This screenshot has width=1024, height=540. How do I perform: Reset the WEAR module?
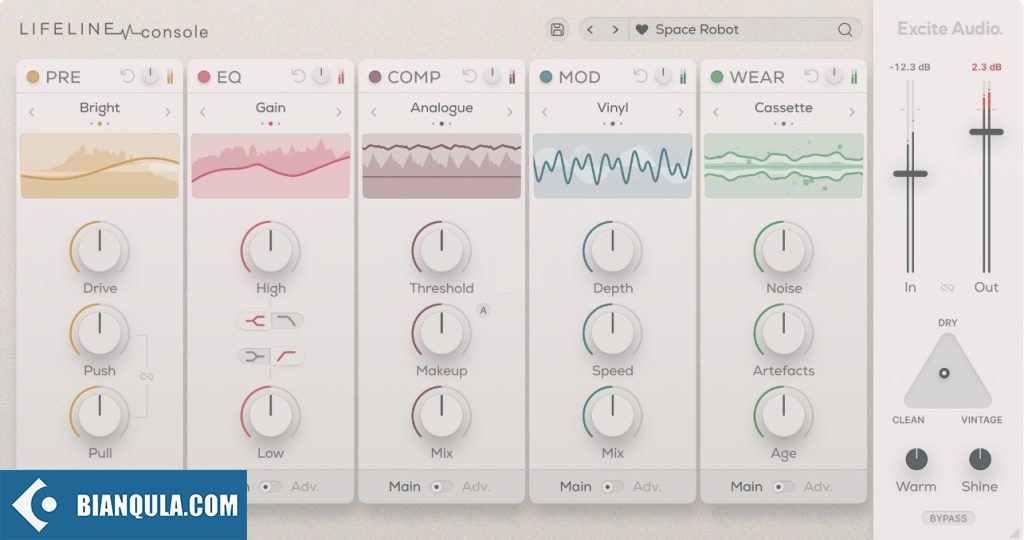812,76
